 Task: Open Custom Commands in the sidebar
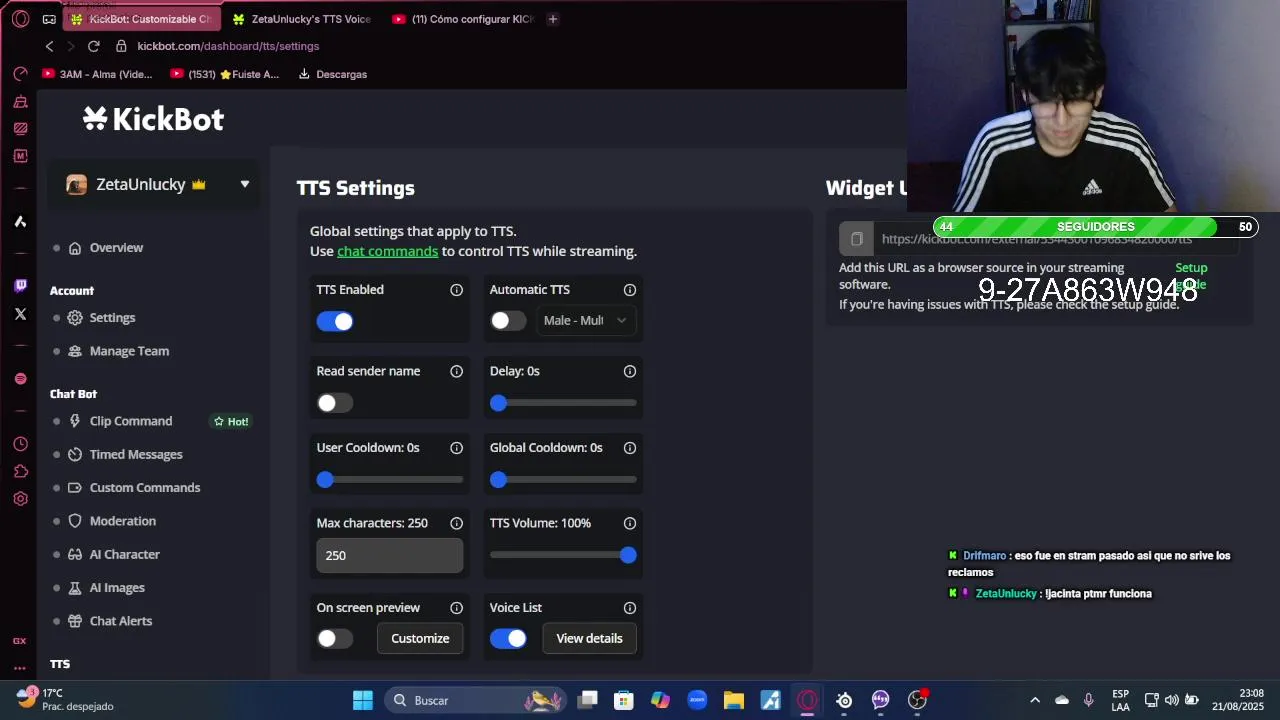145,488
